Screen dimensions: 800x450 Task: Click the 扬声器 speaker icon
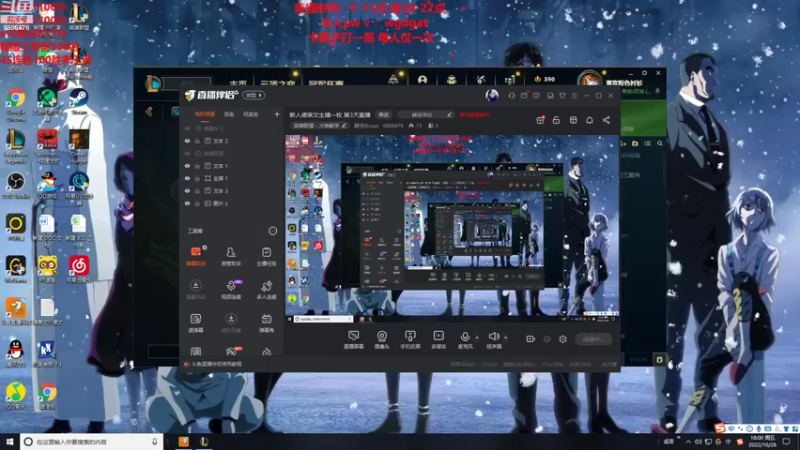pos(493,337)
